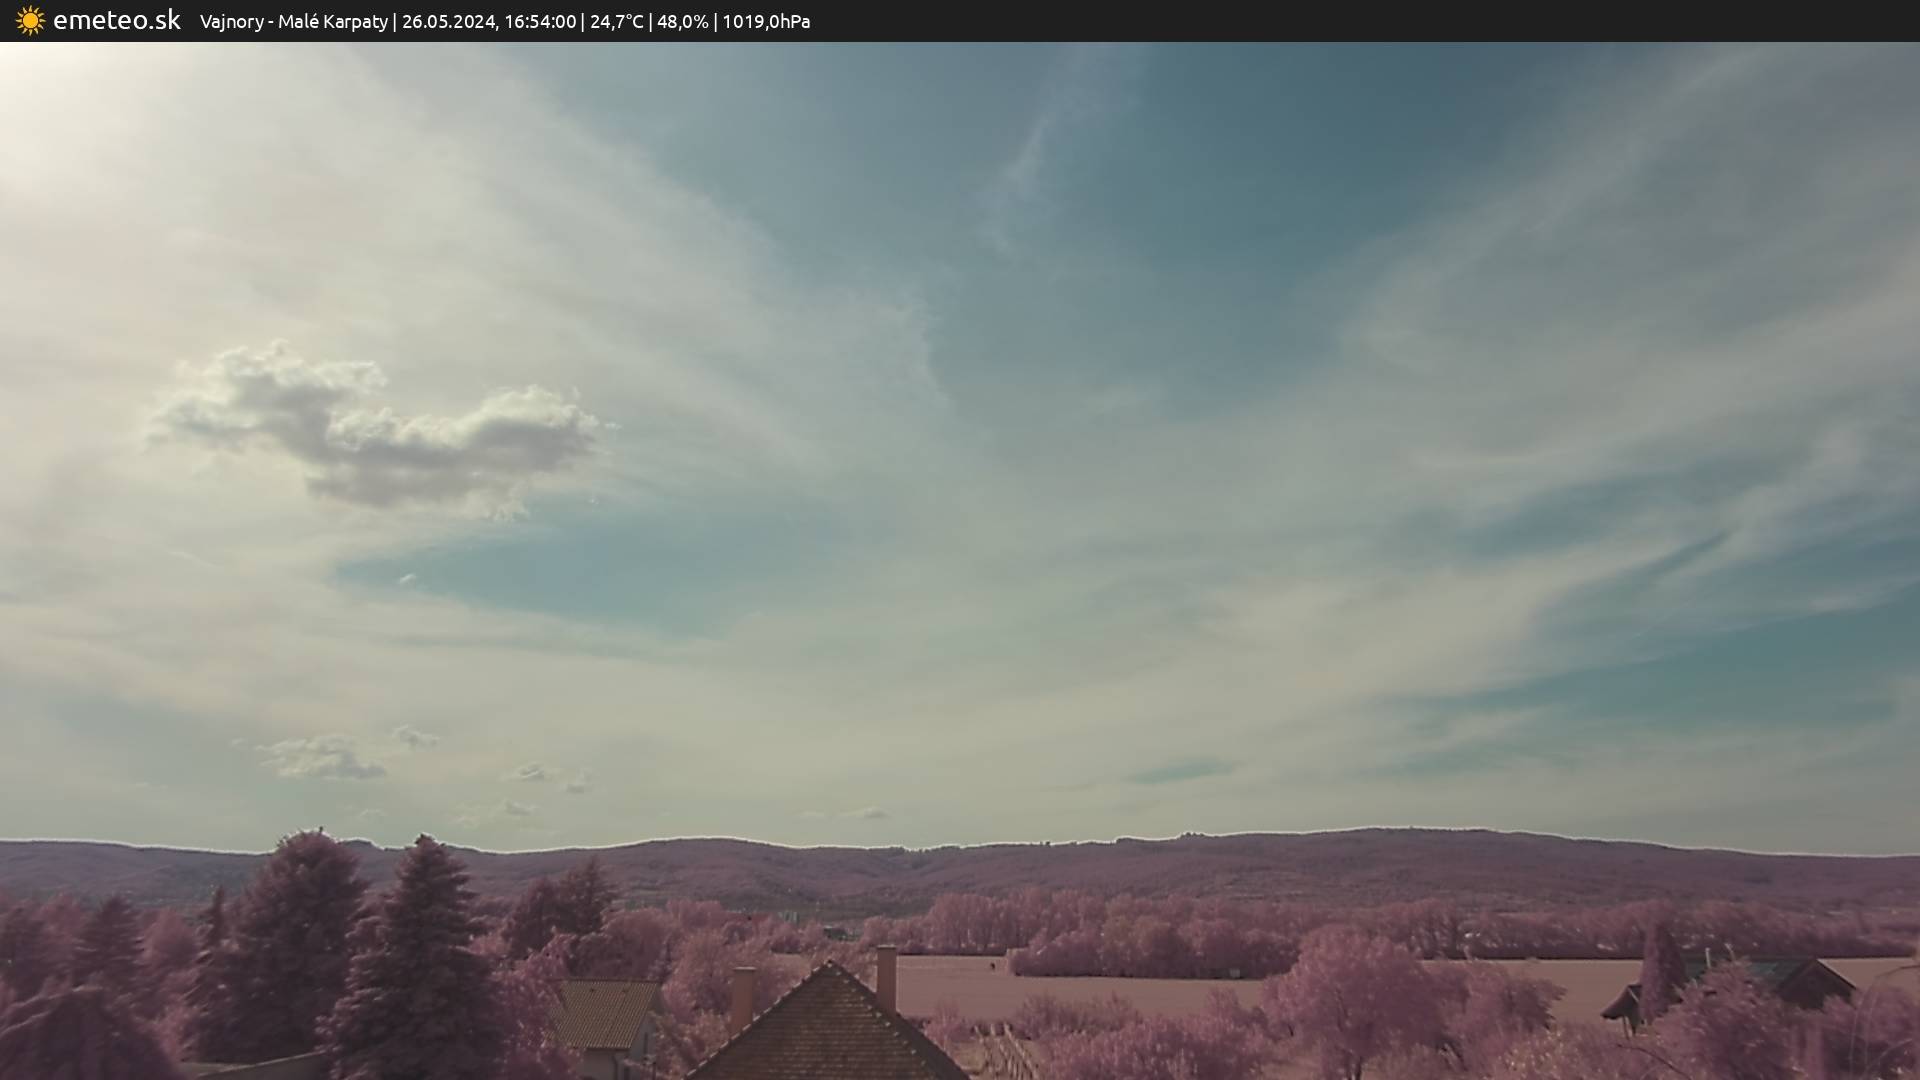1920x1080 pixels.
Task: Click the 24,7°C temperature reading
Action: (x=616, y=22)
